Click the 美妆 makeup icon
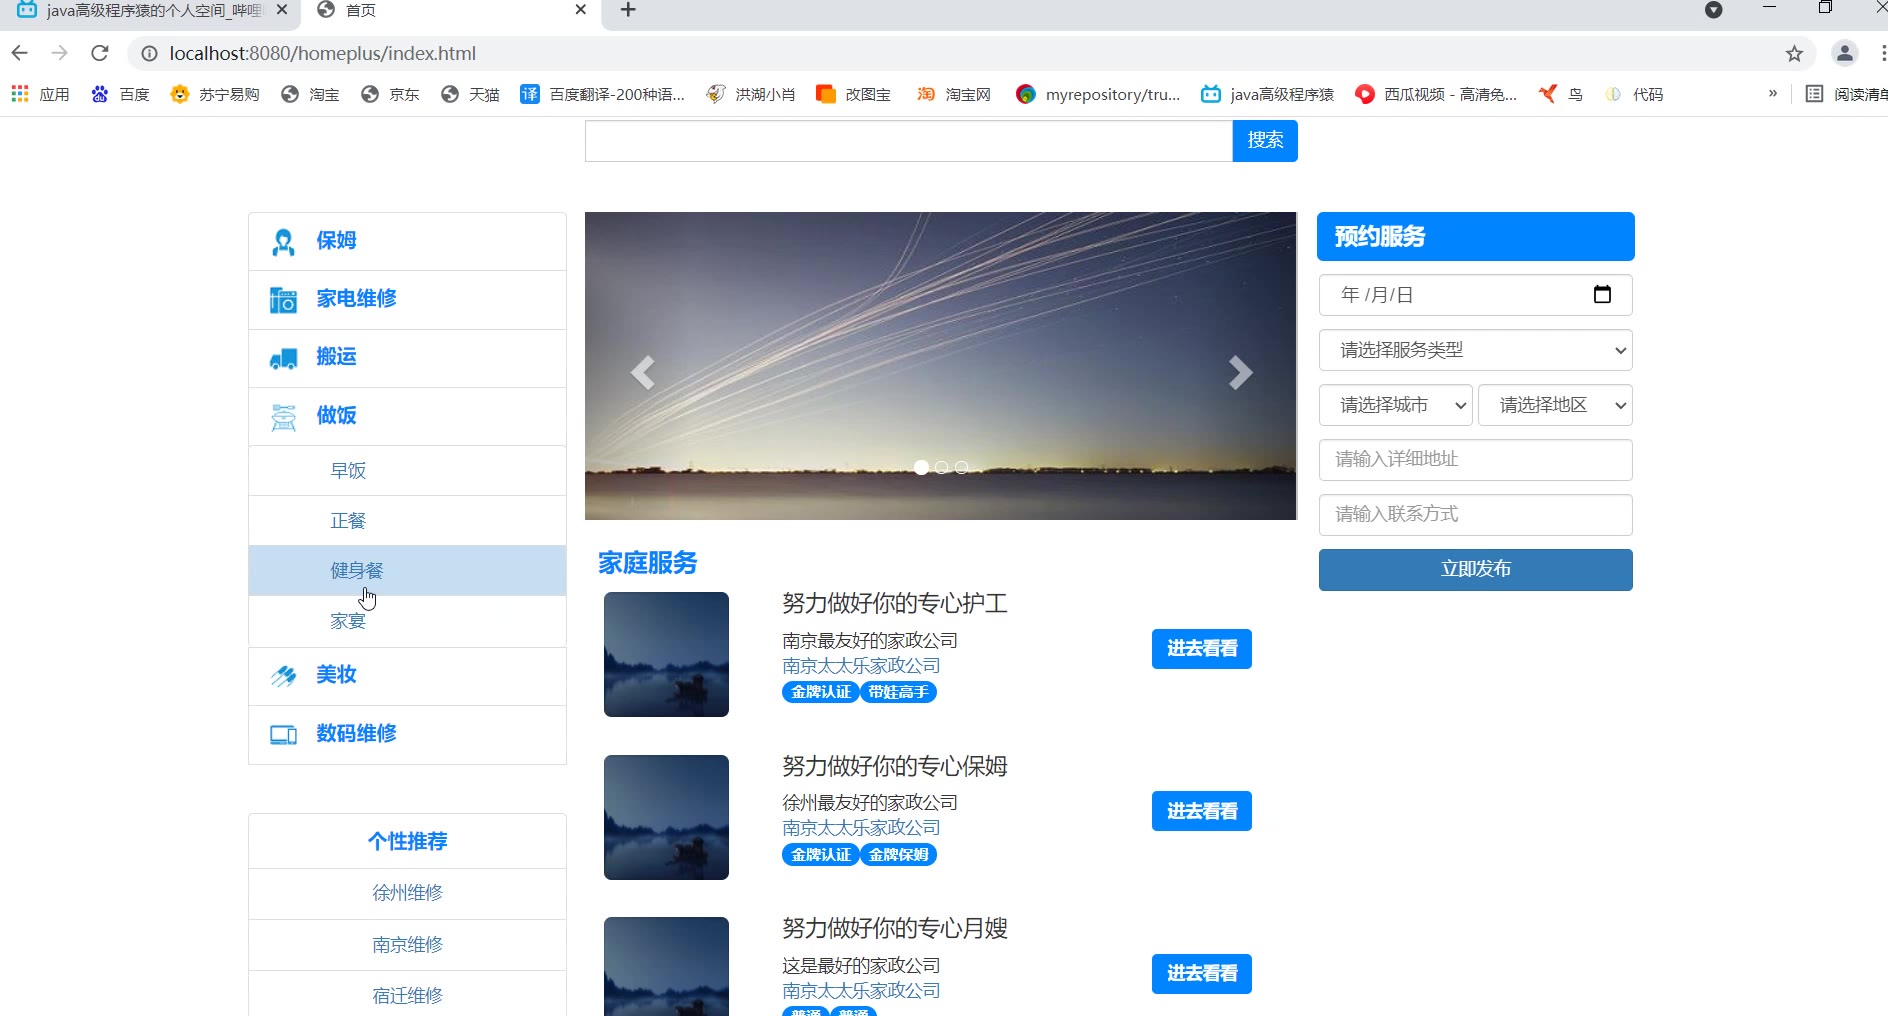This screenshot has width=1888, height=1016. 283,676
